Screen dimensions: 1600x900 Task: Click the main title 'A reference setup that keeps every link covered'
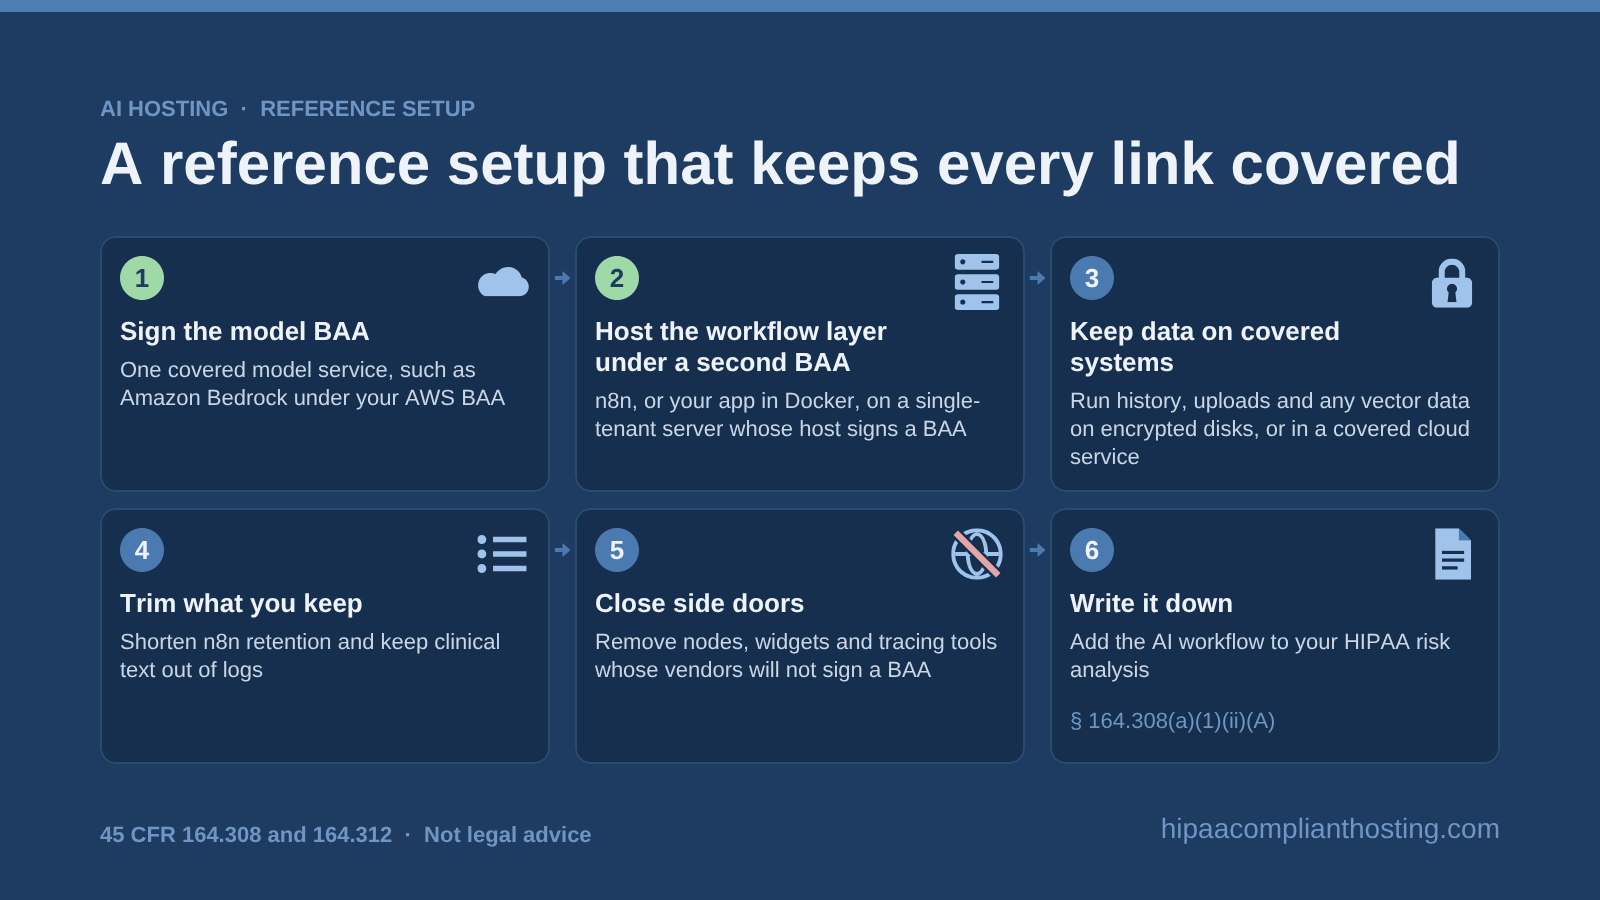tap(780, 164)
